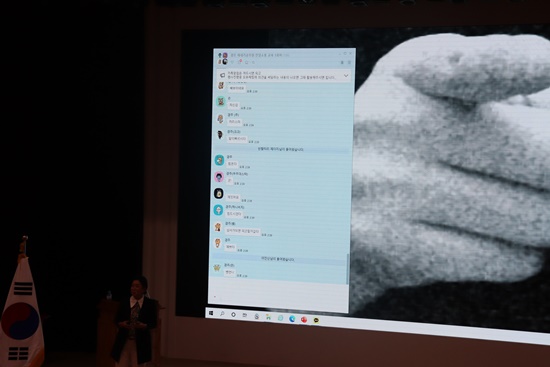Click the group chat profile picture cluster

(x=223, y=59)
